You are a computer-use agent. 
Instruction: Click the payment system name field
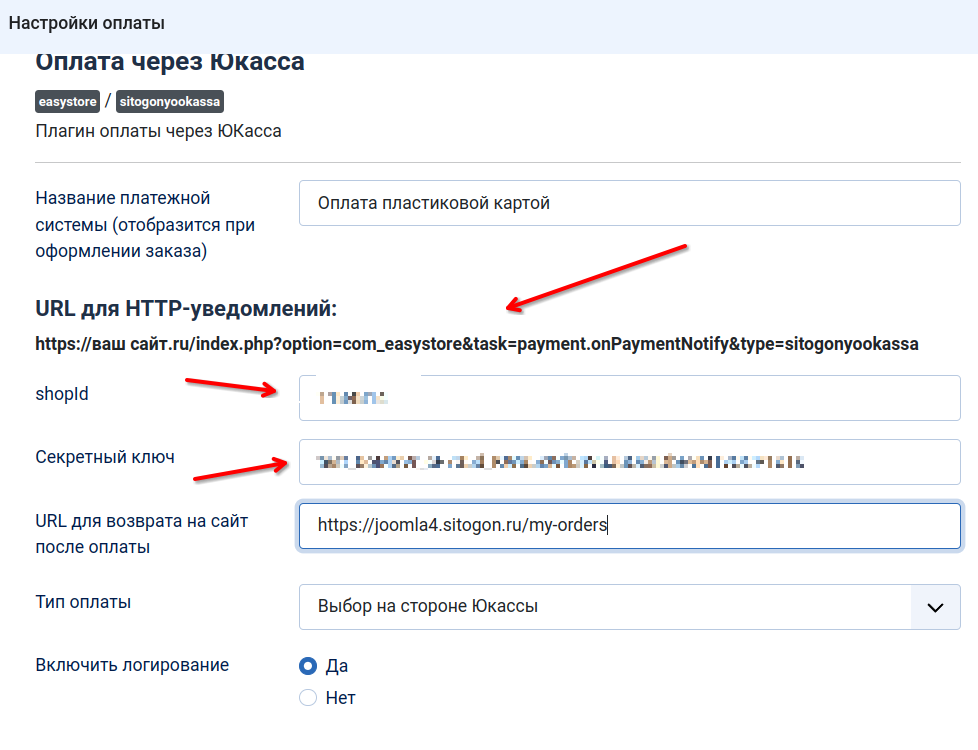tap(629, 204)
